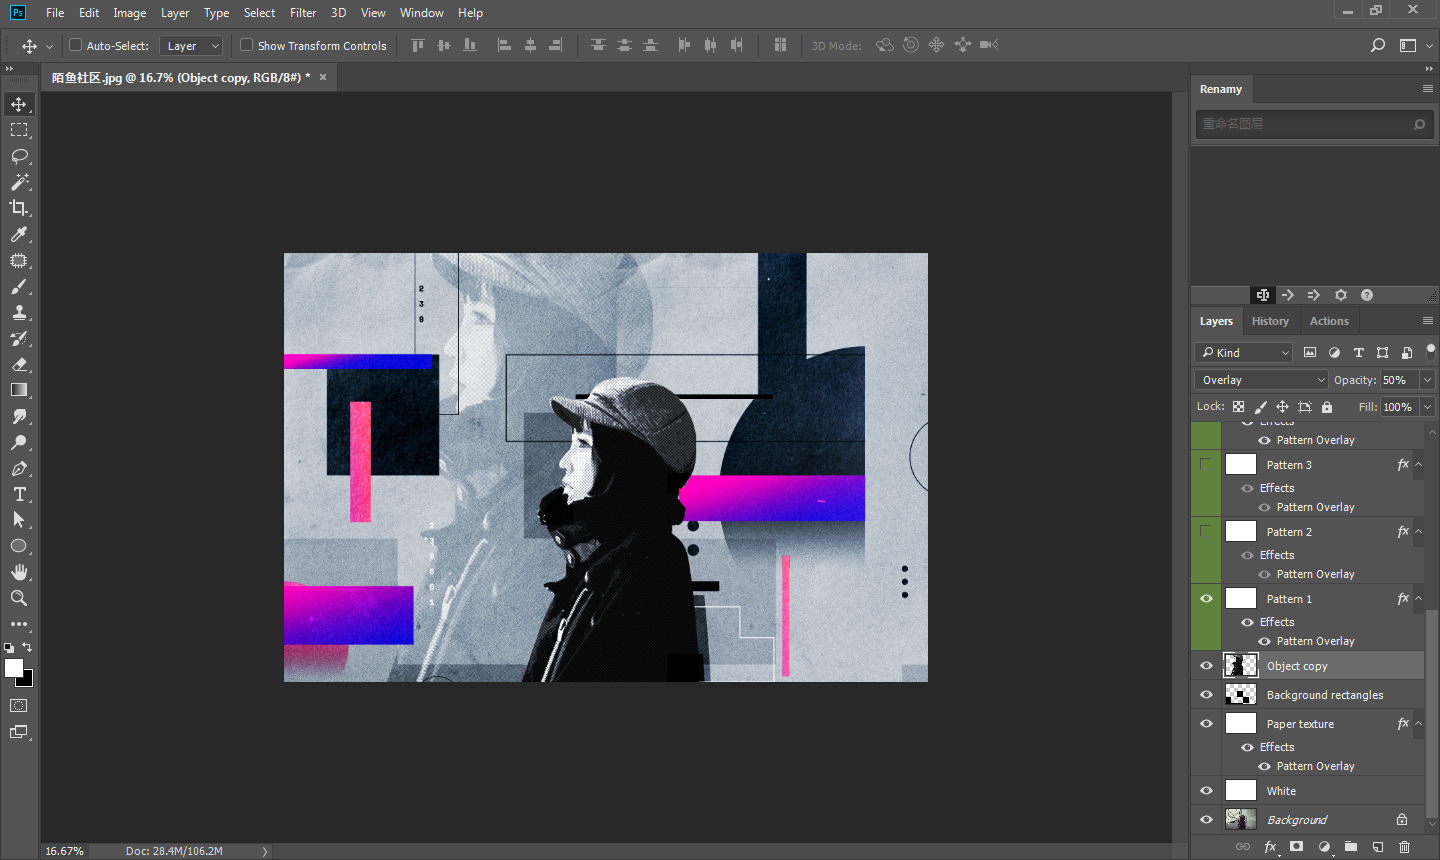
Task: Open the Renamy panel options menu
Action: [1428, 89]
